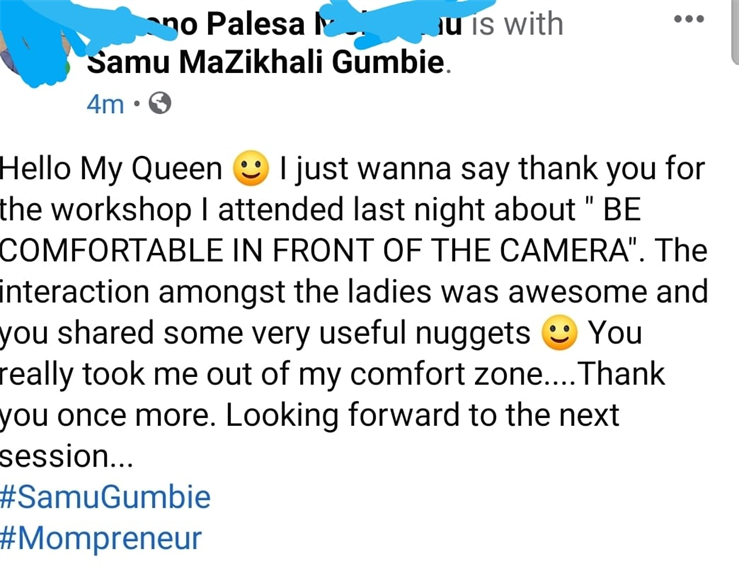Click the smiley emoji after "nuggets"

(559, 332)
